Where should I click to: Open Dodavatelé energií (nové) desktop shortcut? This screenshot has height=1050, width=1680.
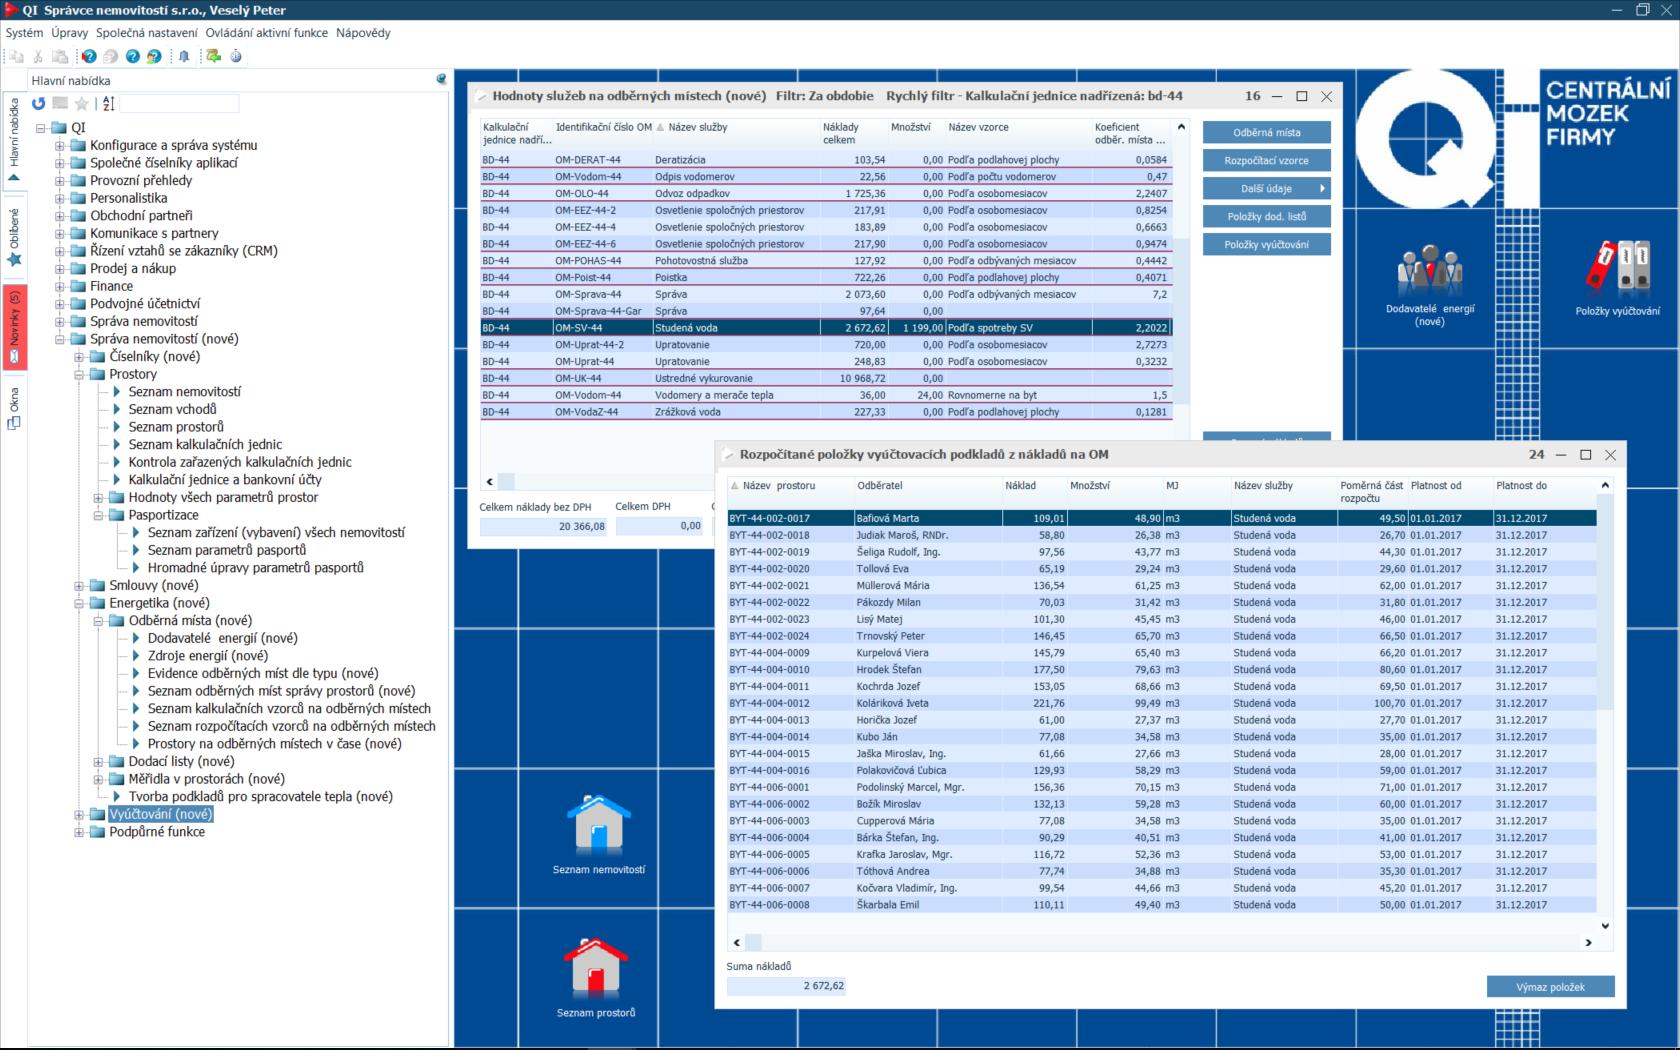coord(1430,283)
